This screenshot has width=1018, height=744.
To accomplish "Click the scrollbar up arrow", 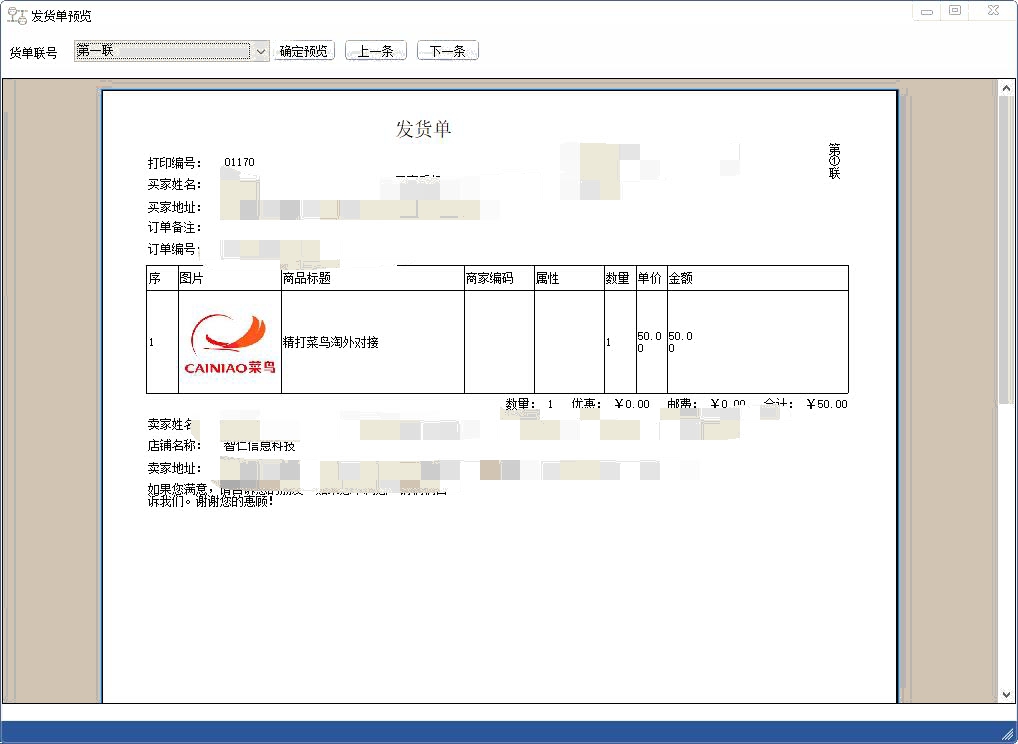I will click(1007, 88).
